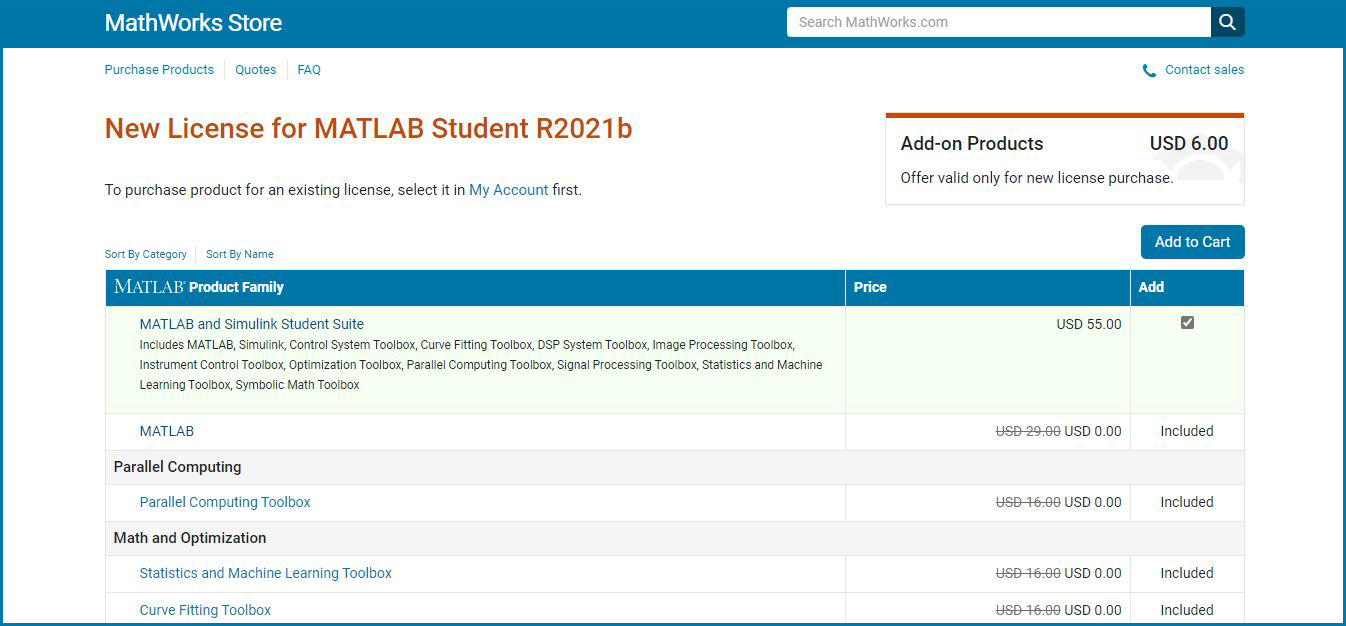
Task: Sort products By Category
Action: 146,254
